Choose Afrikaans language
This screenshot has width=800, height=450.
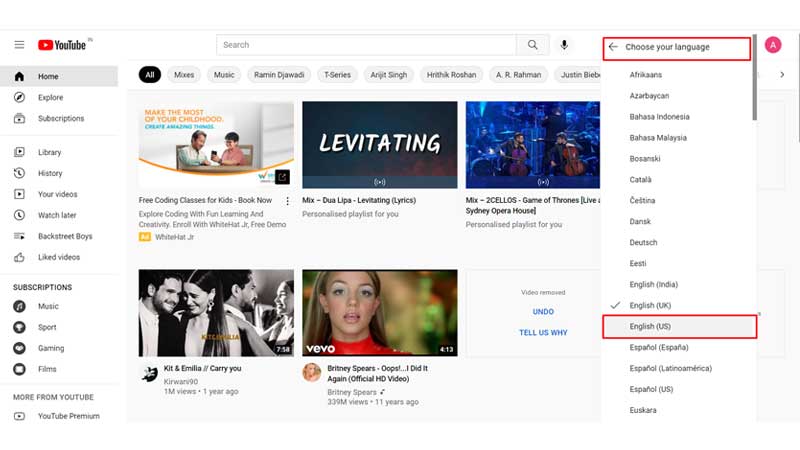click(679, 74)
